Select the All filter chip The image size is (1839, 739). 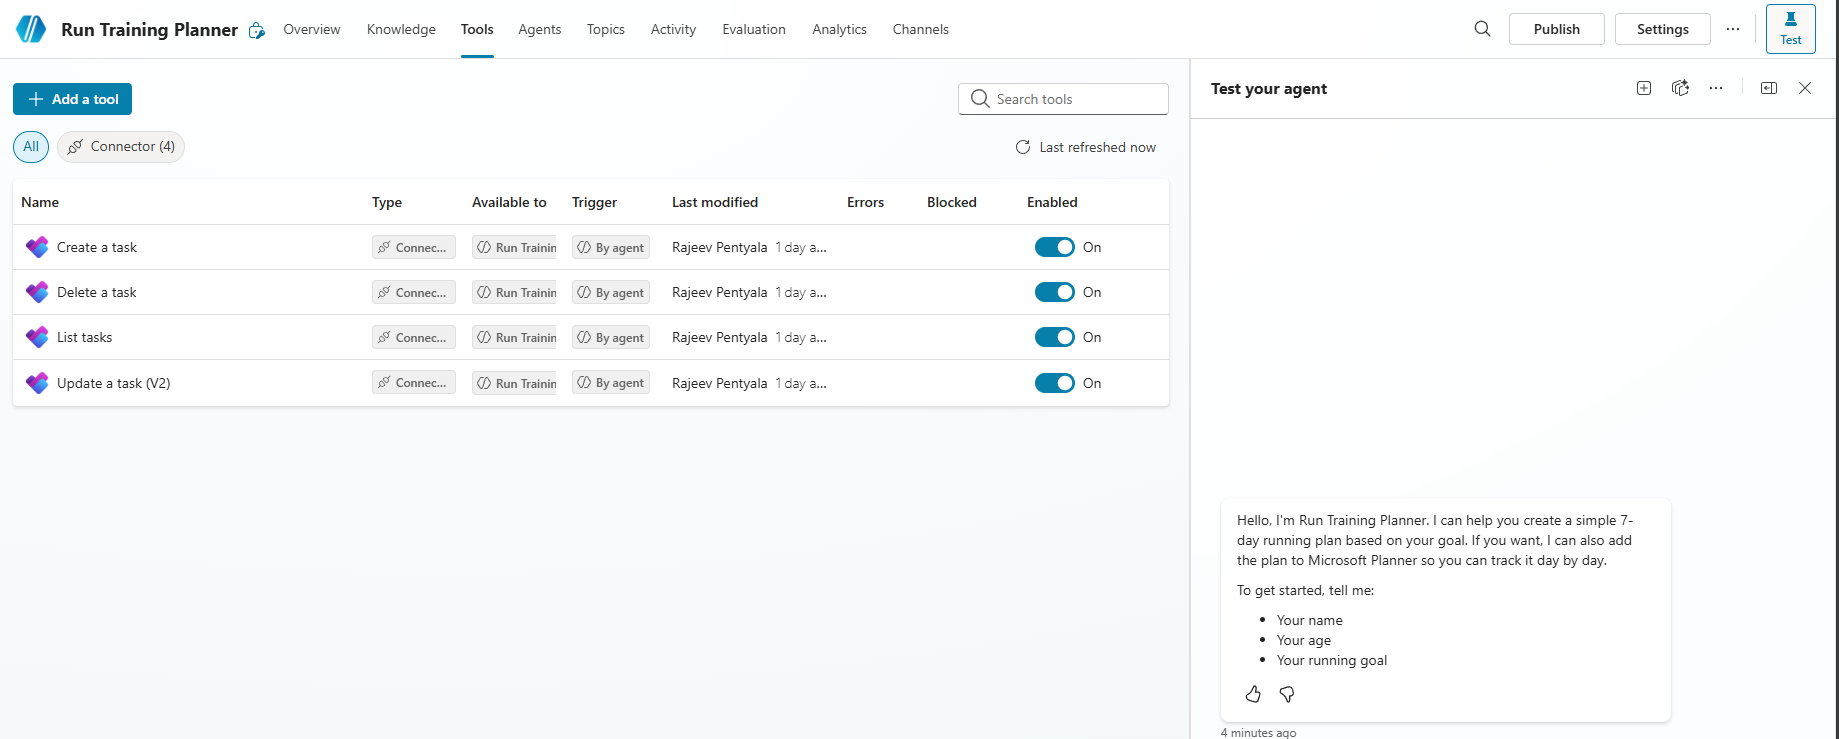[x=31, y=146]
